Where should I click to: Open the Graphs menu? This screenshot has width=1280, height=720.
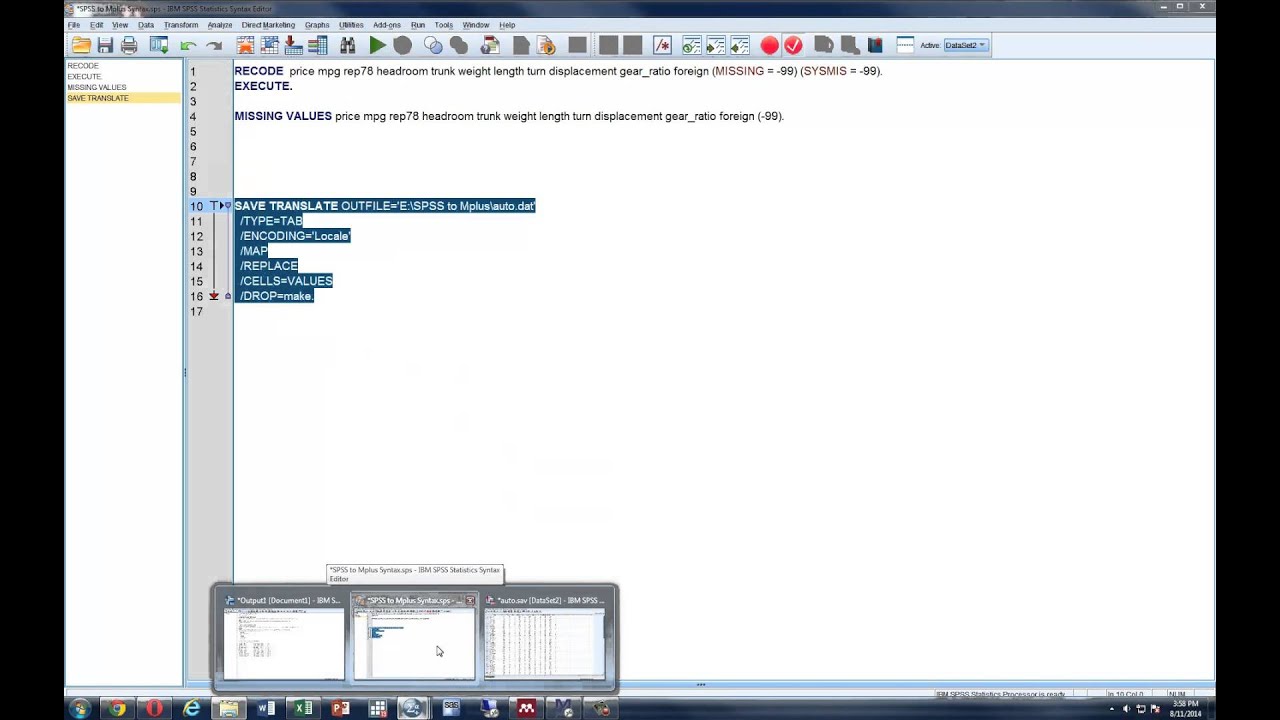click(x=317, y=25)
